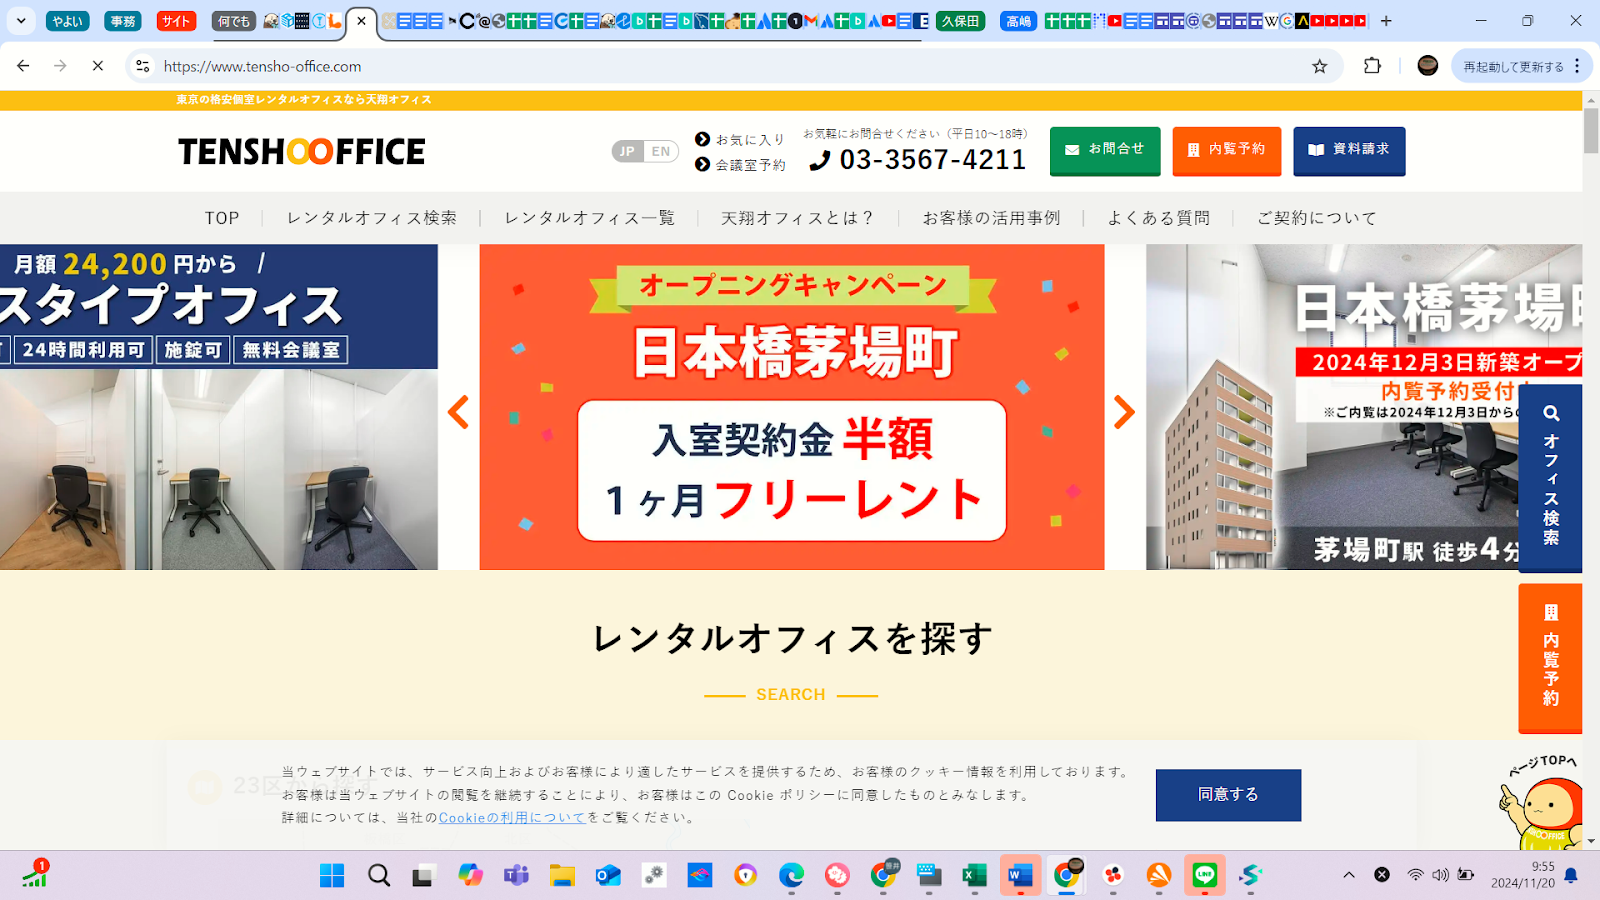Image resolution: width=1600 pixels, height=900 pixels.
Task: Click the ページTOPへ mascot icon
Action: pos(1543,803)
